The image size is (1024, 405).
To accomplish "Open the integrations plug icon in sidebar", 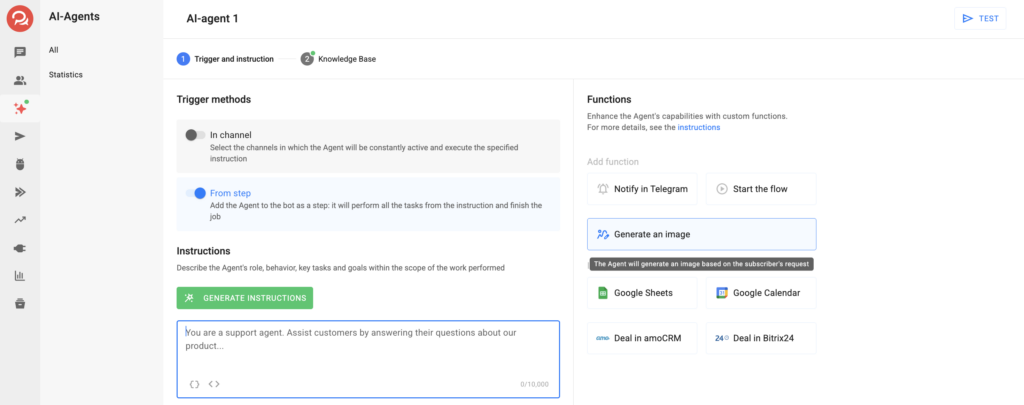I will click(20, 248).
